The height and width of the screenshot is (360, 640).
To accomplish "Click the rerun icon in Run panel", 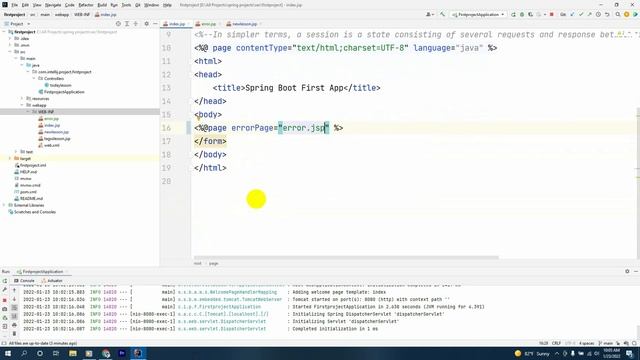I will coord(5,281).
